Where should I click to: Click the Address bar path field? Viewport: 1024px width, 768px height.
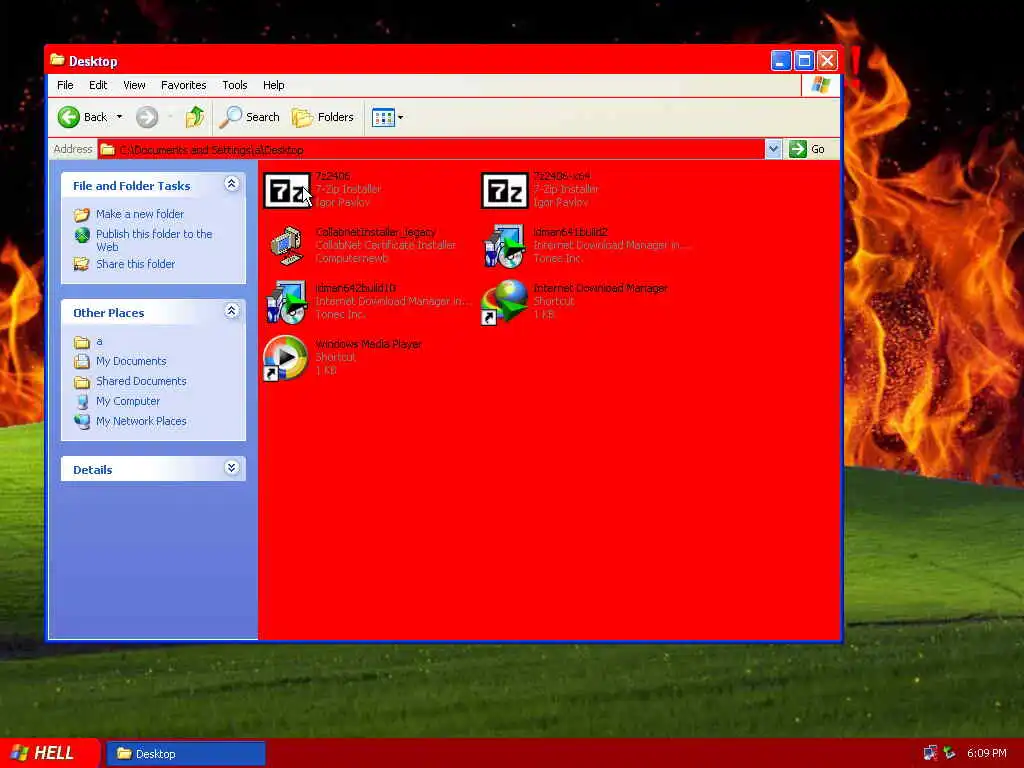point(431,150)
